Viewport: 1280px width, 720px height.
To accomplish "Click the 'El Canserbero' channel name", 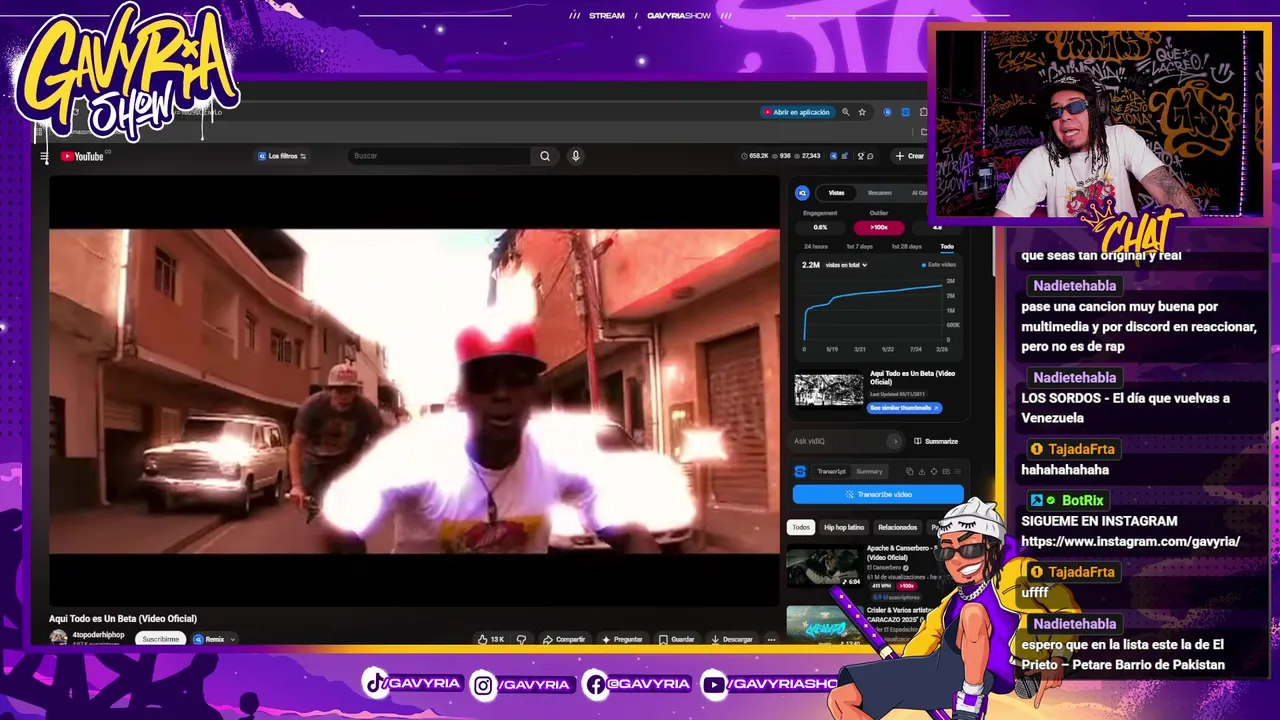I will coord(883,567).
